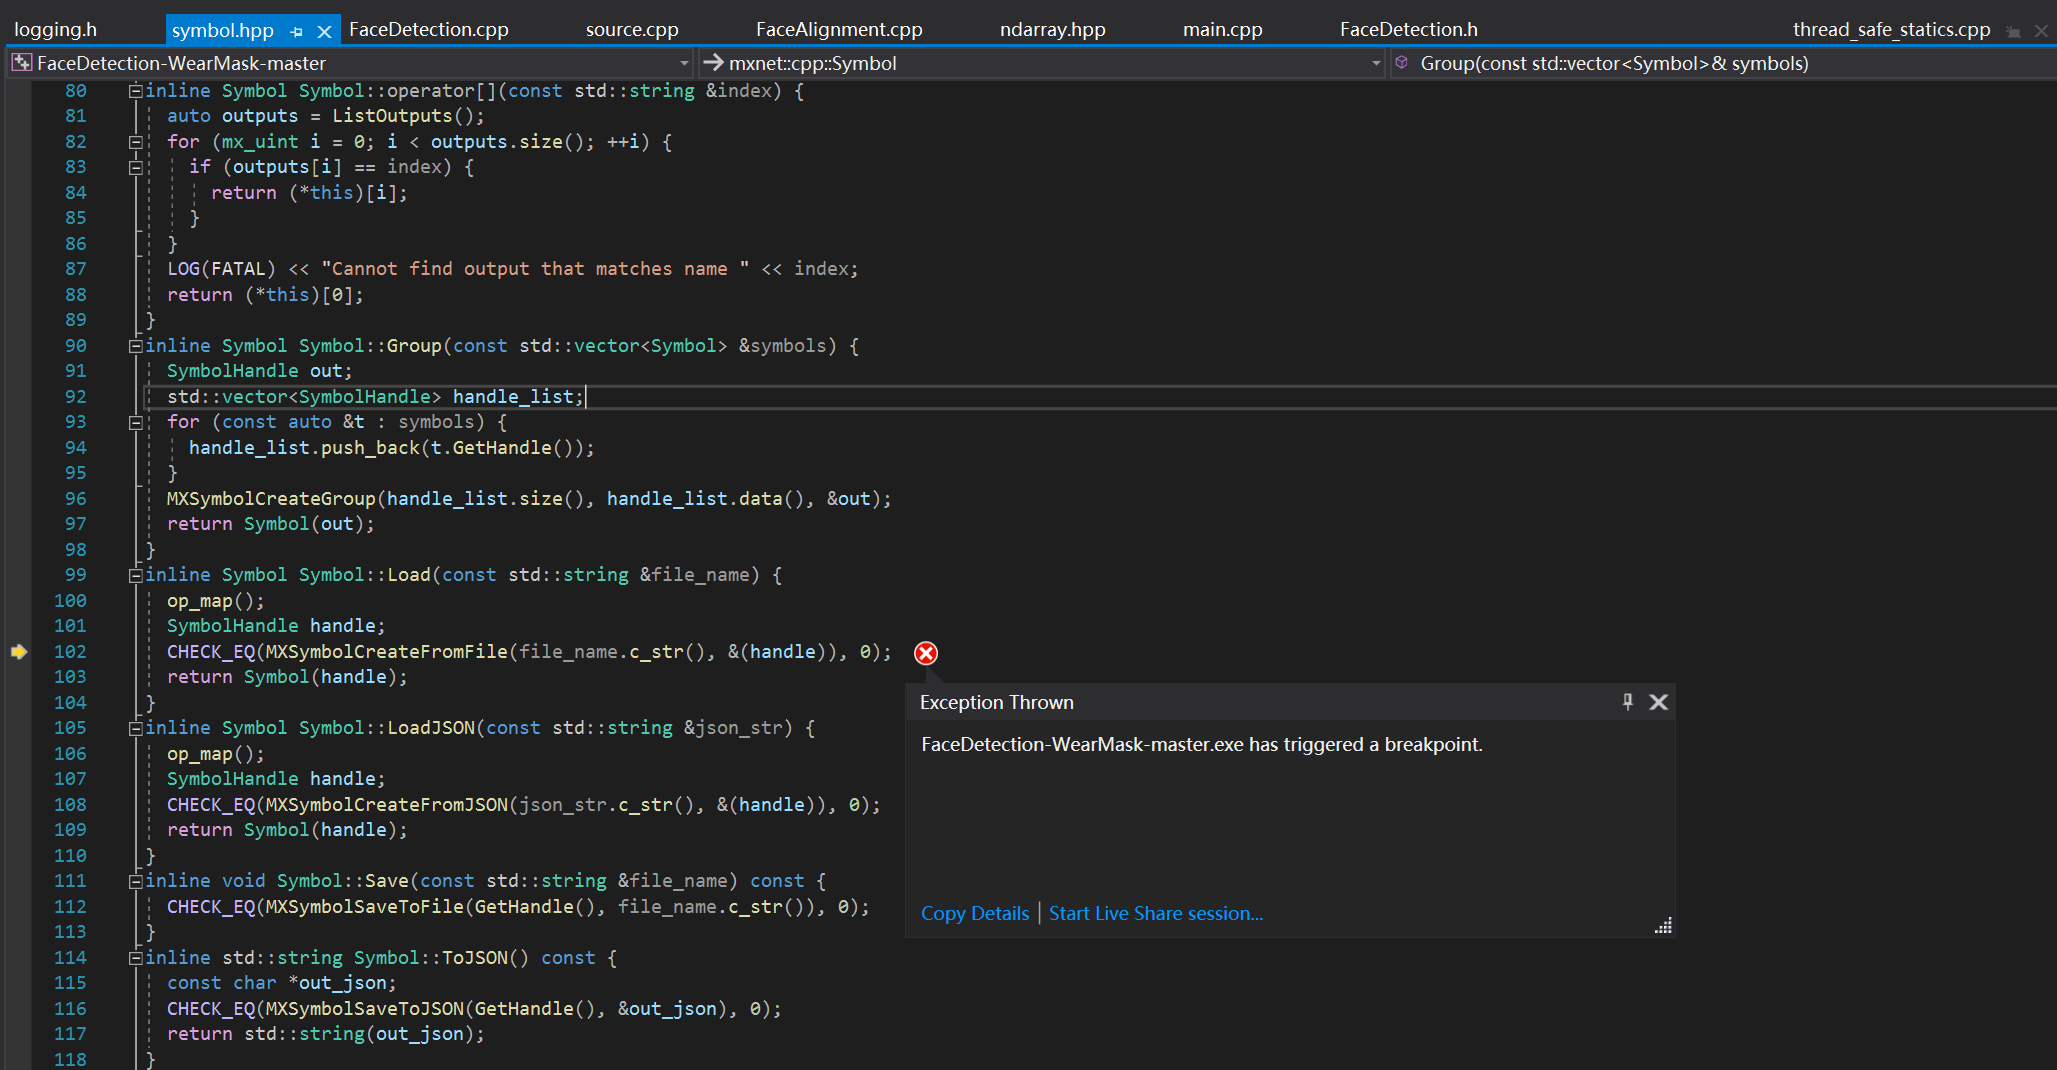Place cursor on LOG(FATAL) at line 87
The height and width of the screenshot is (1070, 2057).
click(221, 269)
